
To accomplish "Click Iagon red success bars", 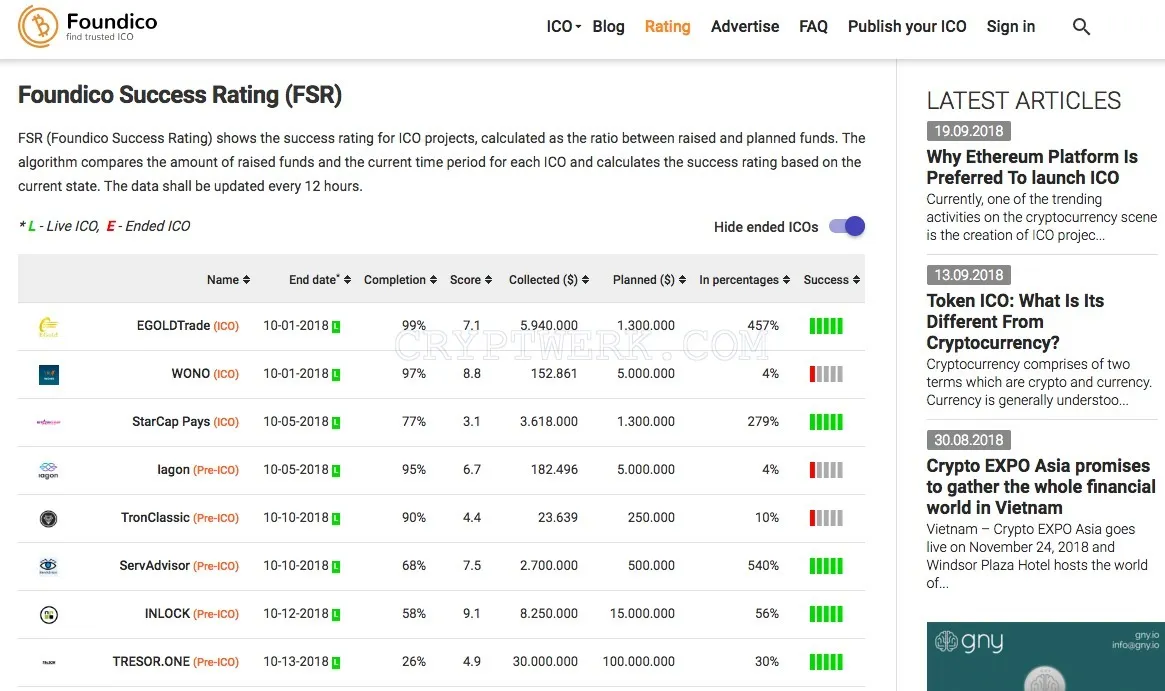I will [x=826, y=470].
